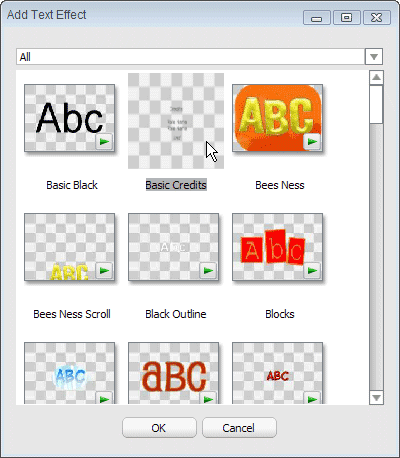Click the scrollbar down arrow

tap(376, 398)
